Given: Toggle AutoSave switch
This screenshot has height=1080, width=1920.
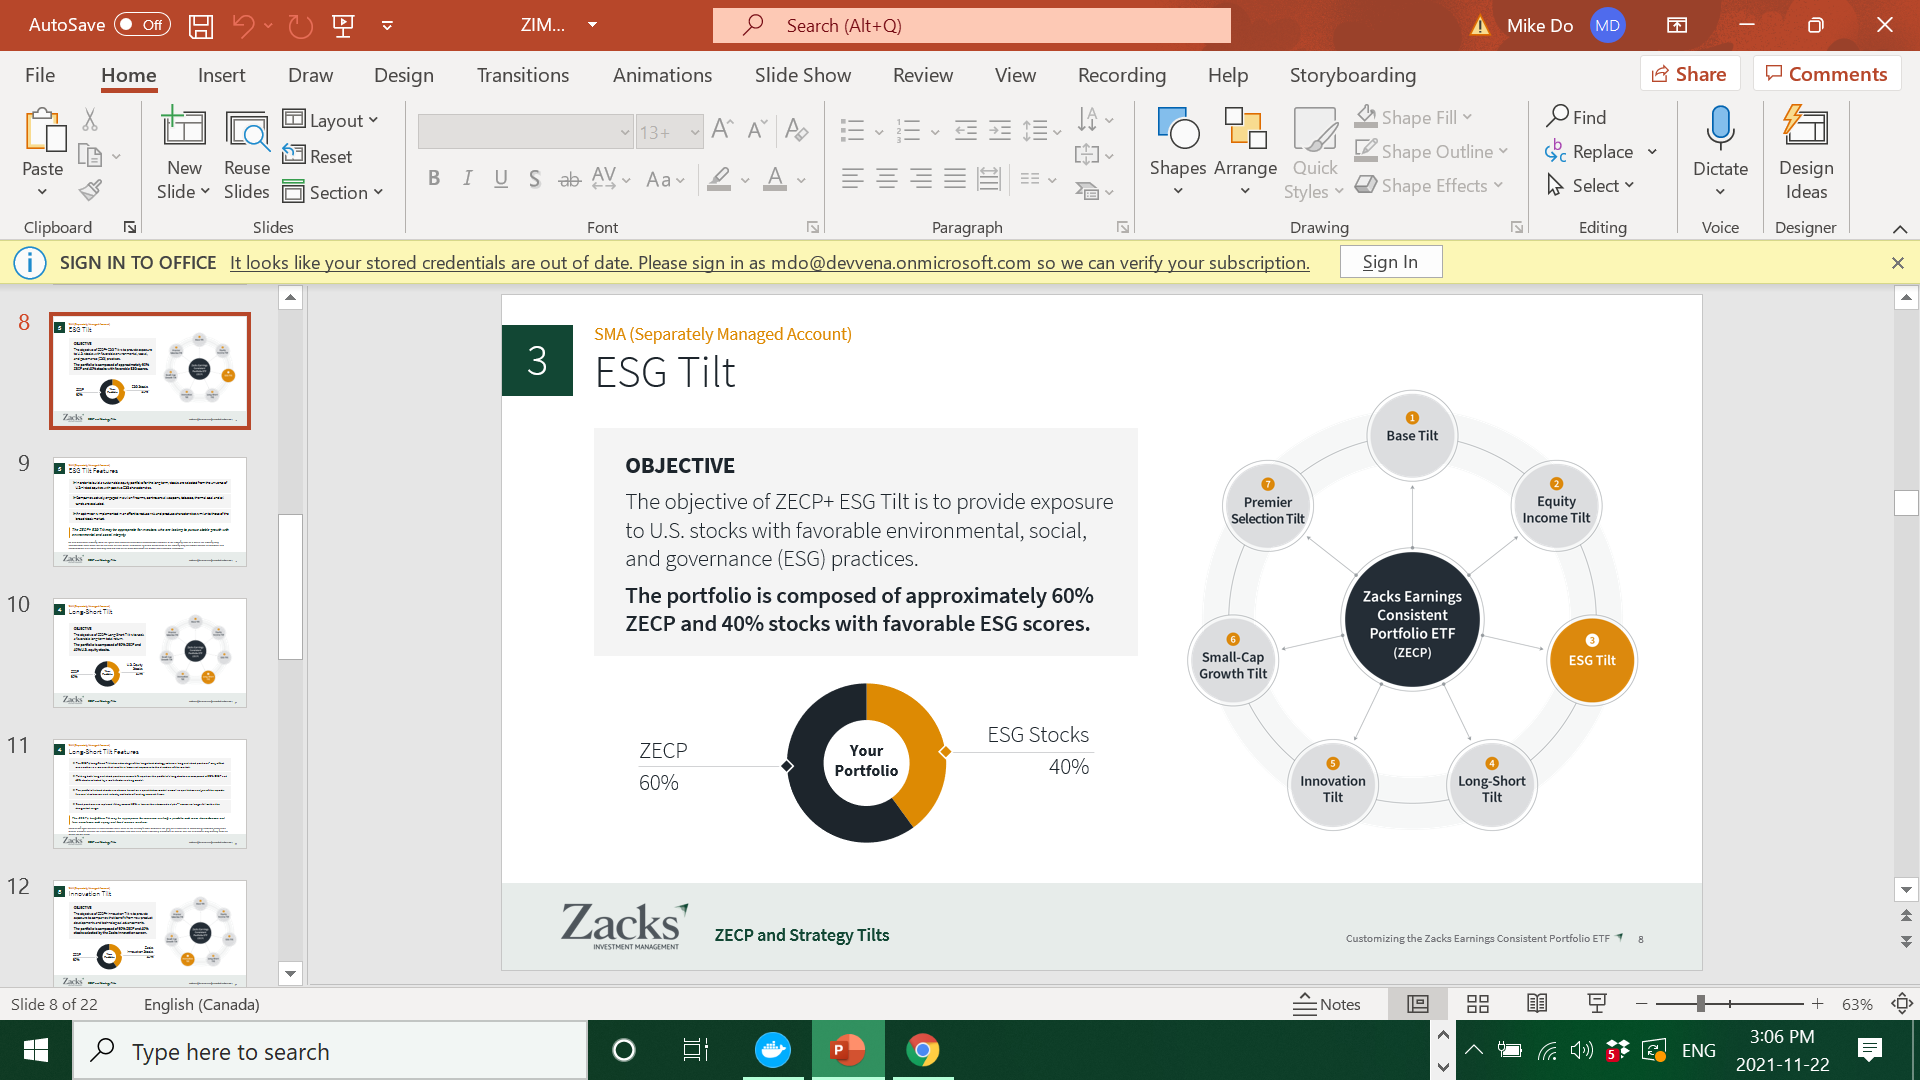Looking at the screenshot, I should [x=142, y=25].
